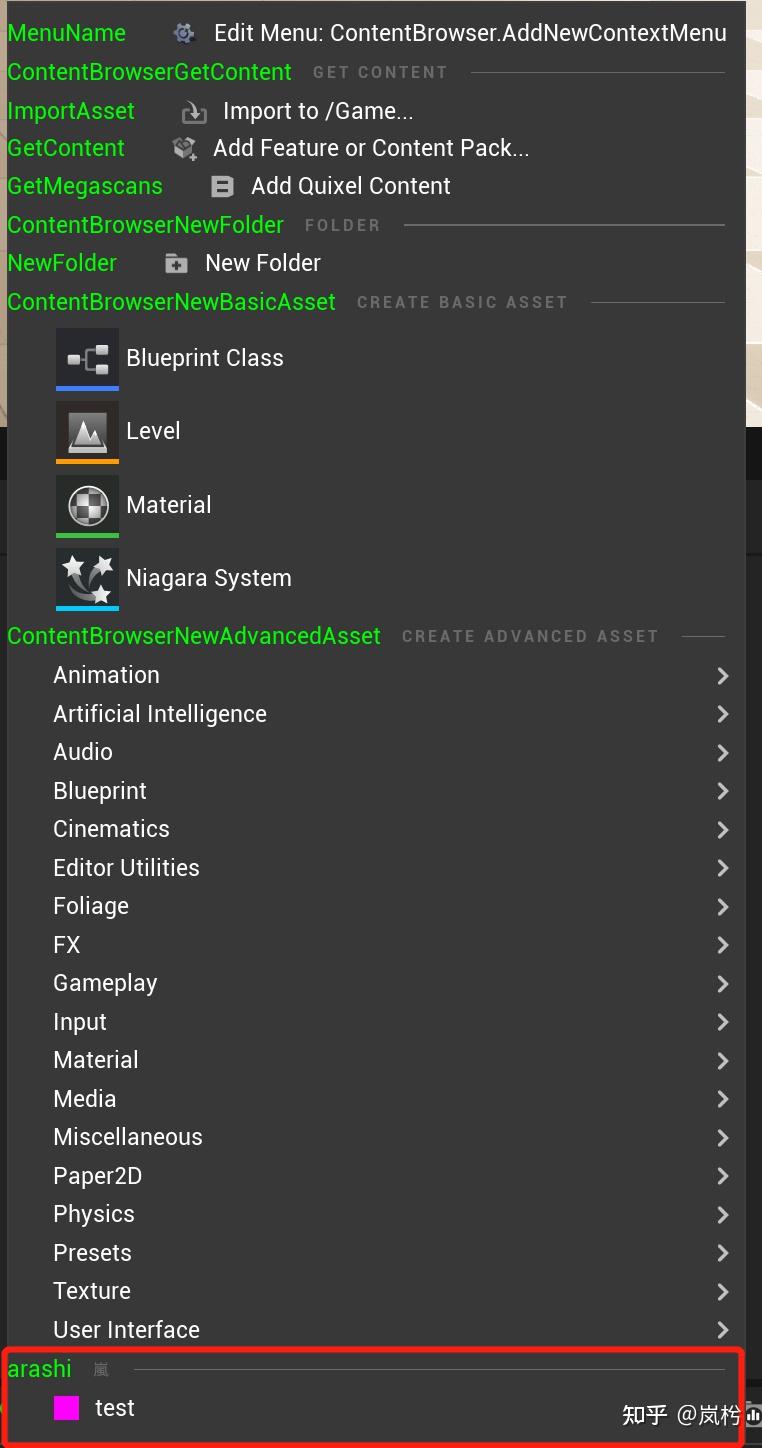
Task: Open the Physics submenu
Action: click(x=94, y=1214)
